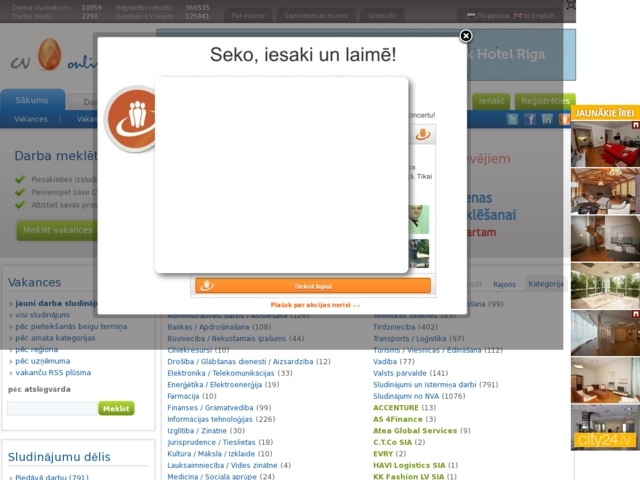Open 'vakanču RSS plūsma' link
This screenshot has height=480, width=640.
point(53,372)
